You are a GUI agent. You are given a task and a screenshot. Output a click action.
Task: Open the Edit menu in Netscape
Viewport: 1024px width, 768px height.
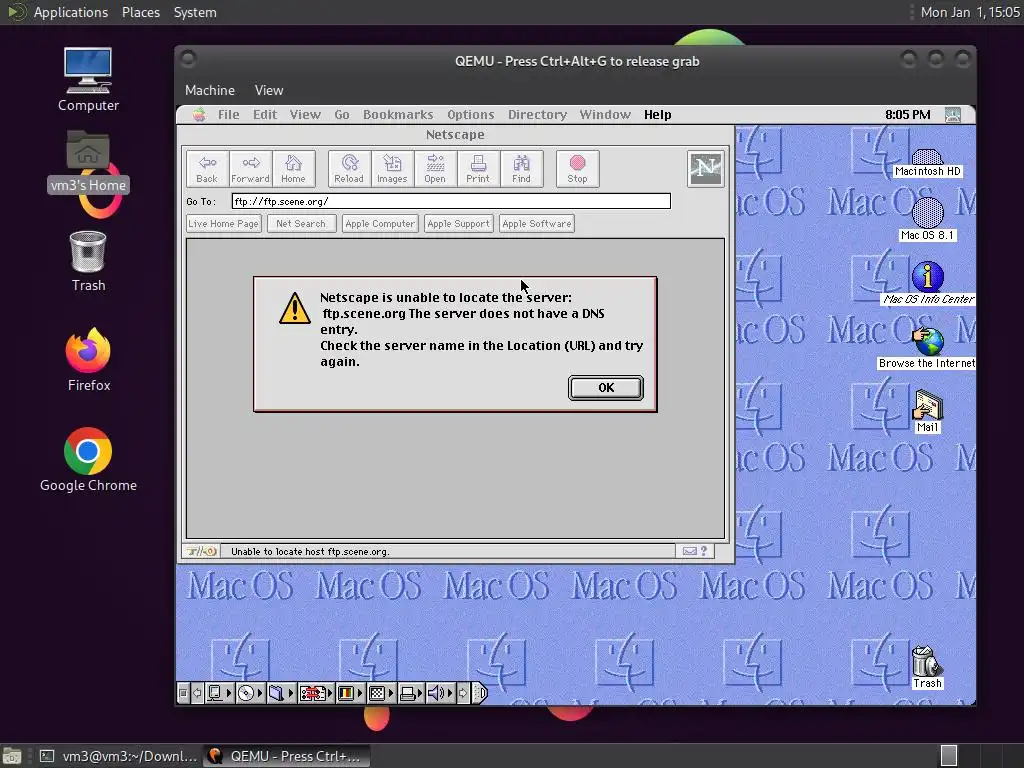click(265, 115)
